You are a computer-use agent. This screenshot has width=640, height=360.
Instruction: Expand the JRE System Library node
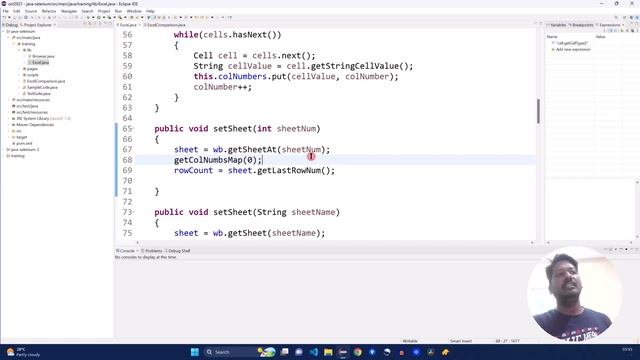(9, 118)
